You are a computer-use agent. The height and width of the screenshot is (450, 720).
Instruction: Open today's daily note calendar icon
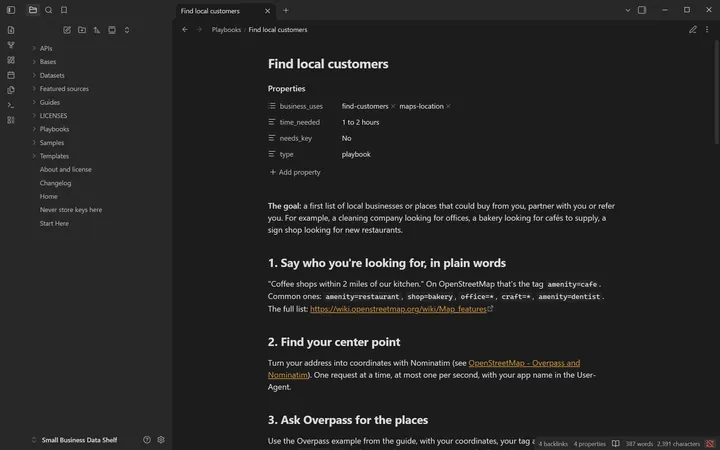(x=11, y=75)
